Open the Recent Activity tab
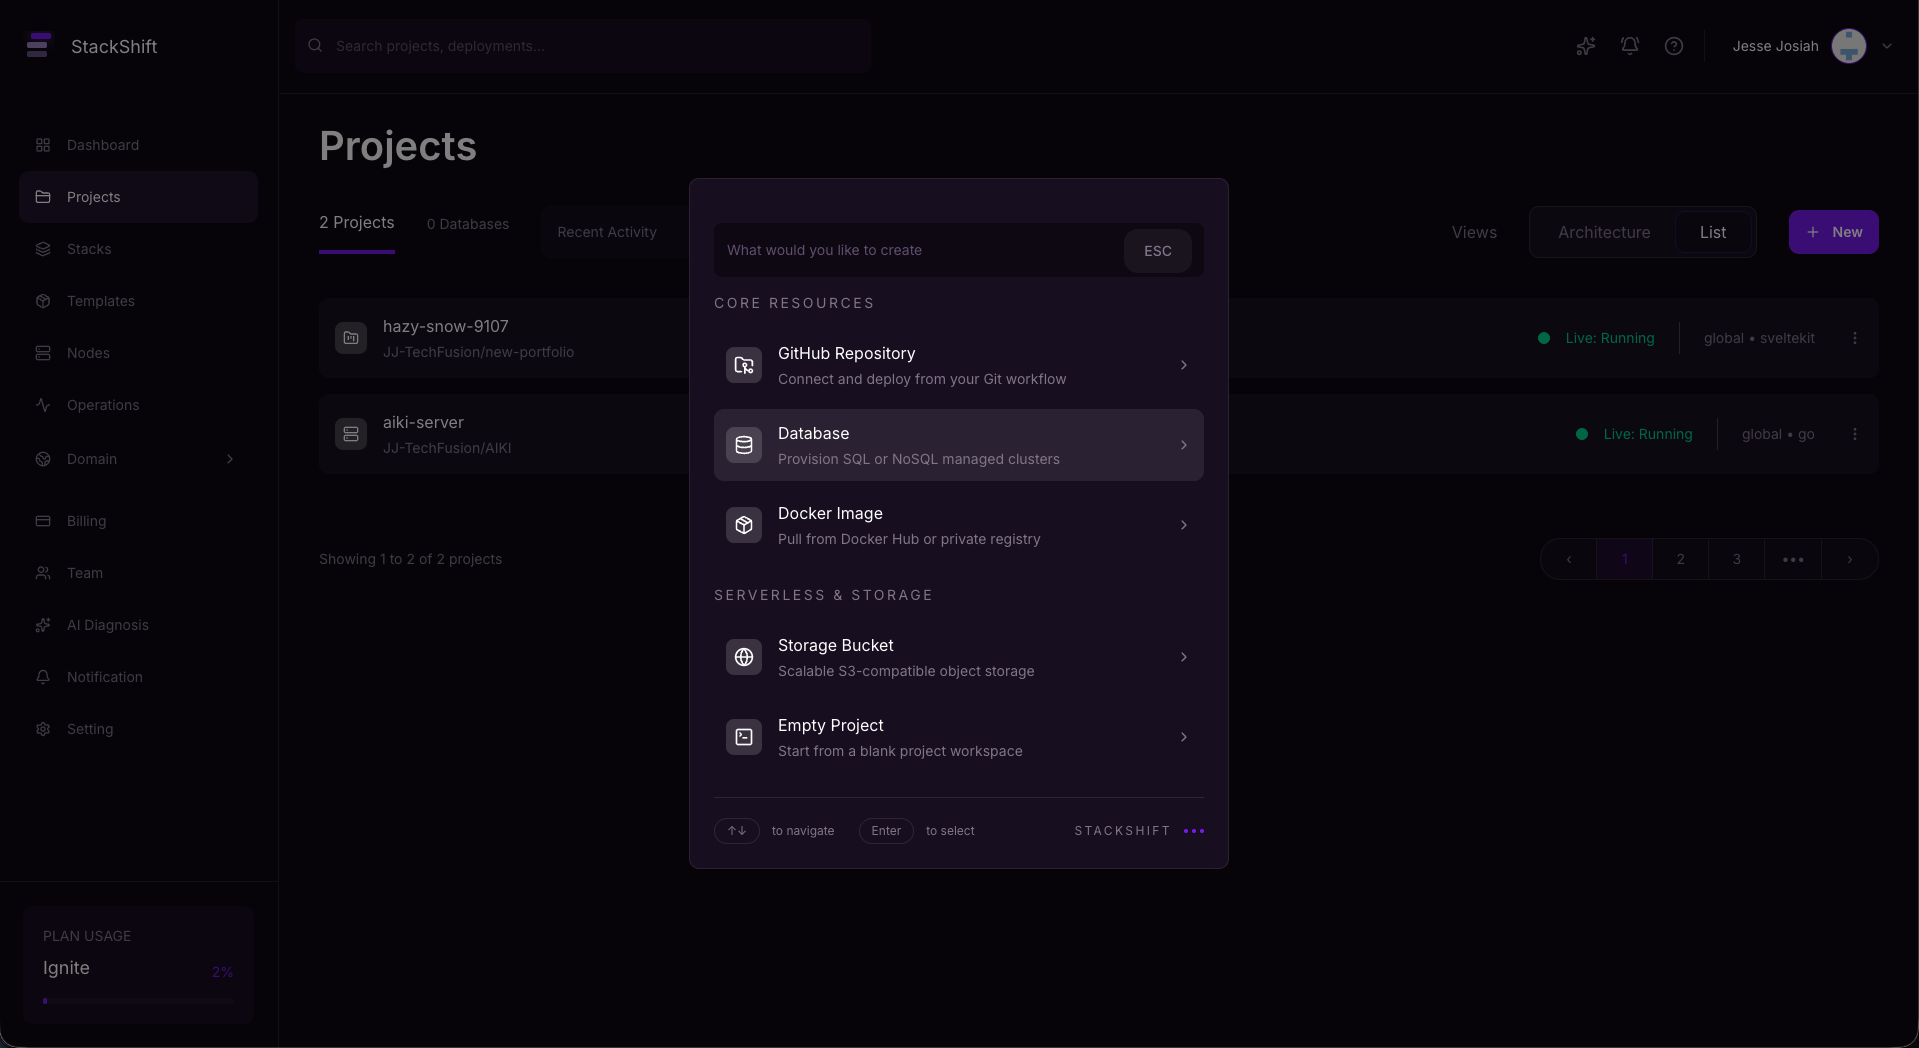The image size is (1919, 1048). point(607,231)
